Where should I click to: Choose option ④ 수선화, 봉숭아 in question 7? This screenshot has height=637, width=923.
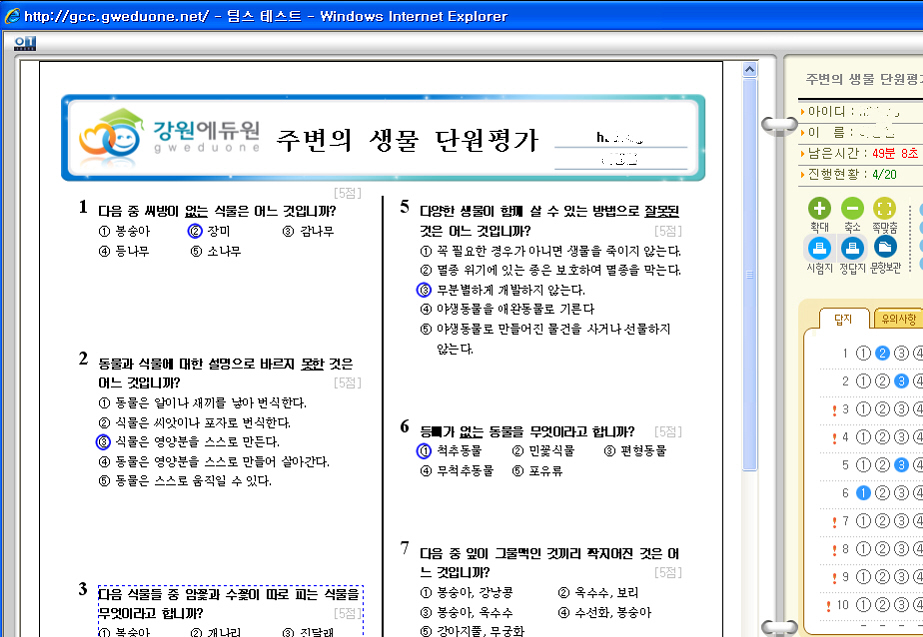(x=604, y=613)
